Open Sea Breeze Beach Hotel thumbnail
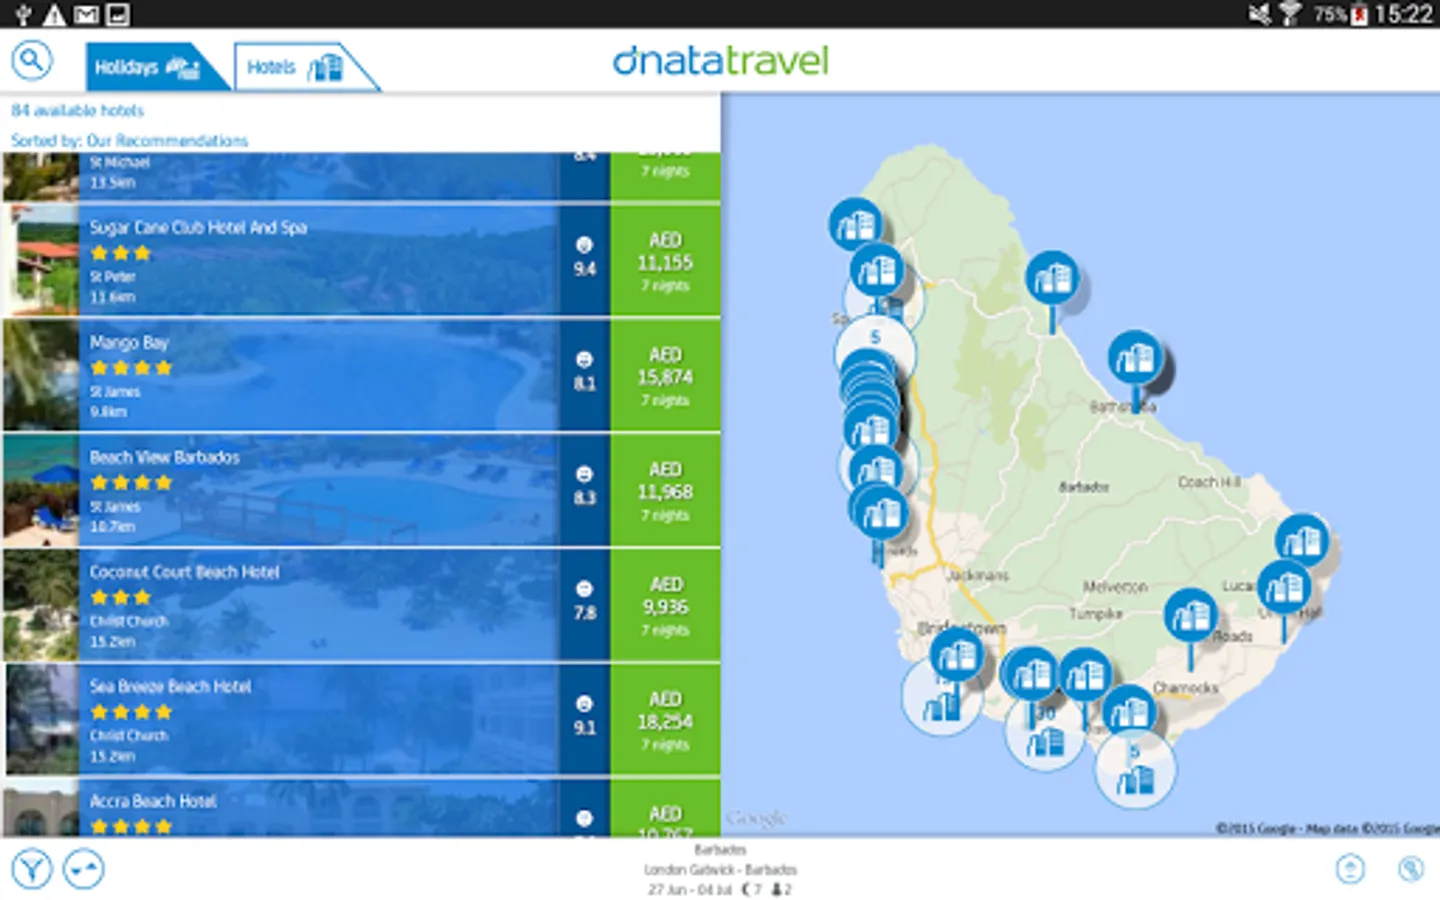The image size is (1440, 900). (41, 720)
